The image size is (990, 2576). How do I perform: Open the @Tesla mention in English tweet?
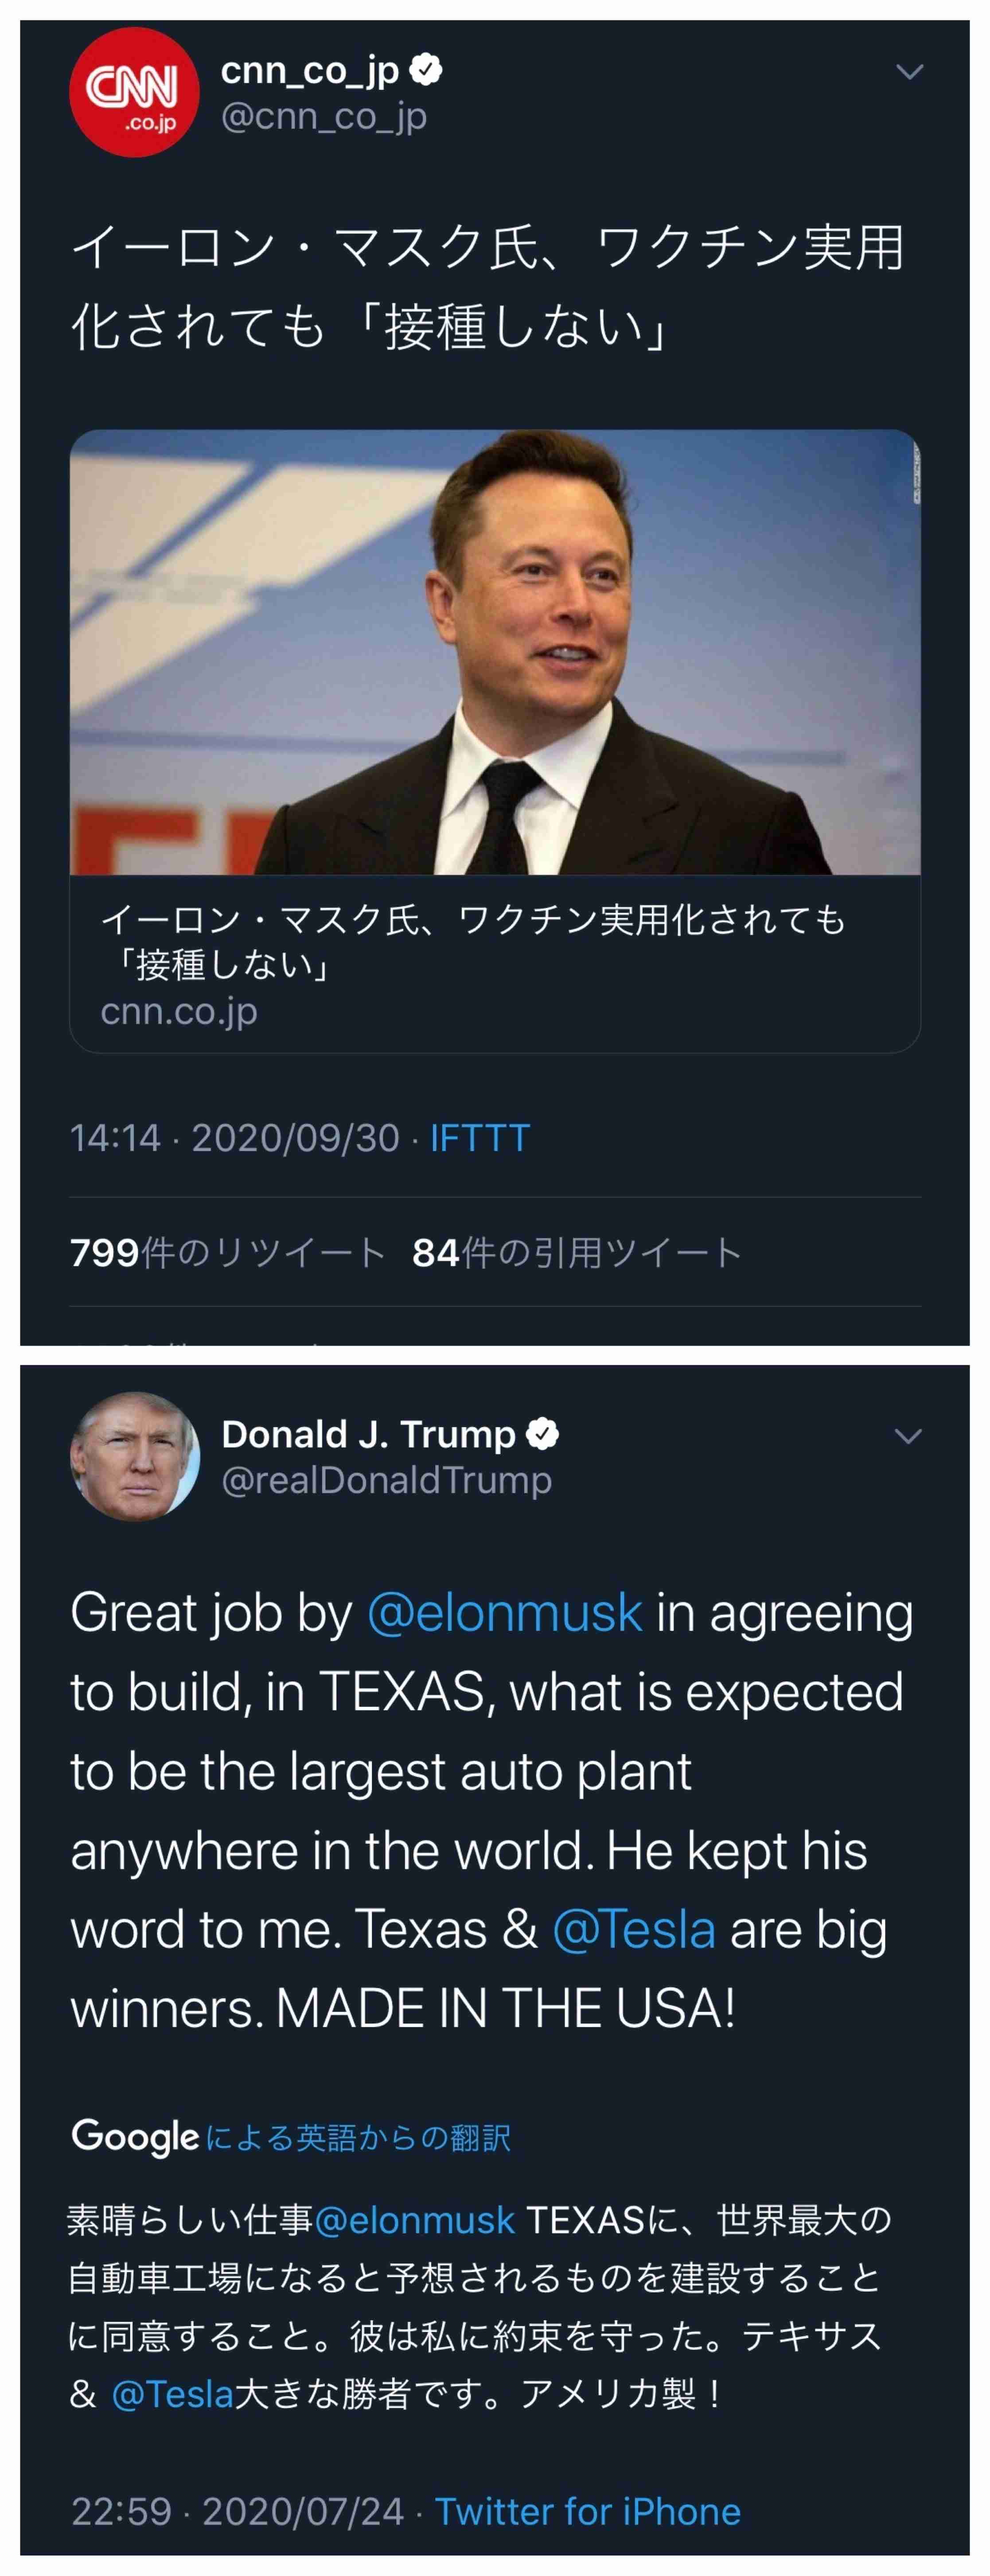(x=634, y=1929)
